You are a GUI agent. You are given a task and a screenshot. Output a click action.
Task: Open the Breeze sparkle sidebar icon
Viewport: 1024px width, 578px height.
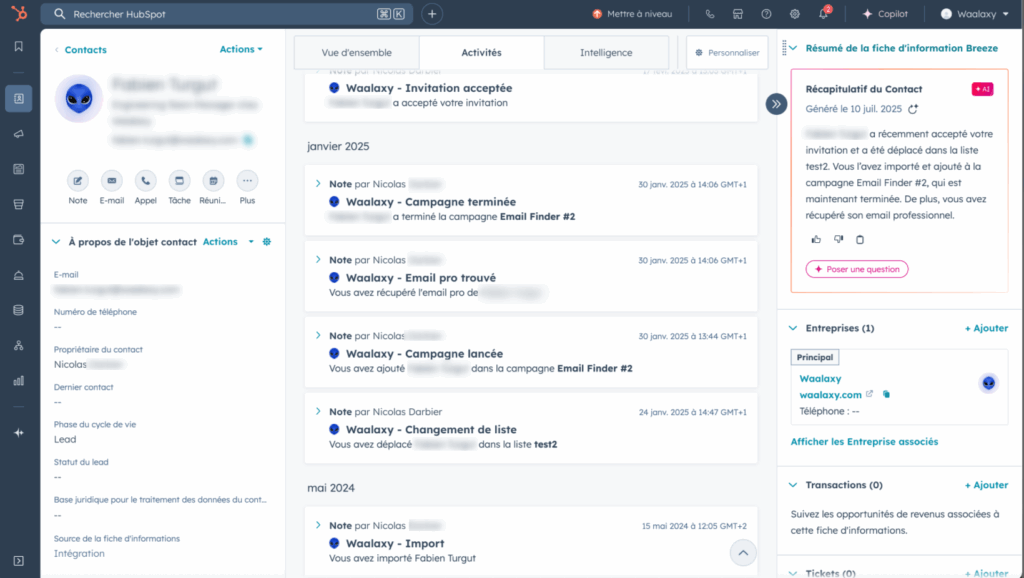(x=19, y=432)
